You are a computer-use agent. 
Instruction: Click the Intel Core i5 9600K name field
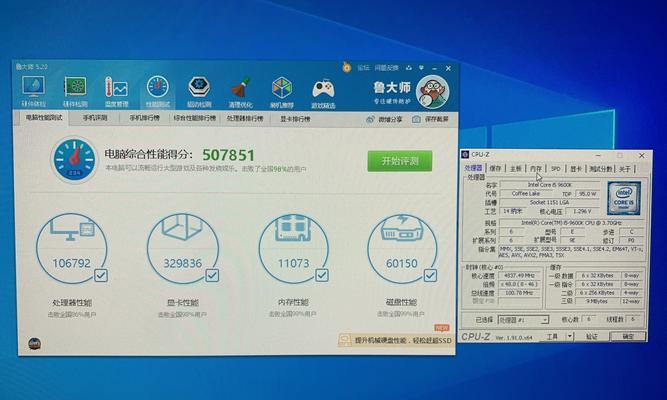tap(550, 185)
